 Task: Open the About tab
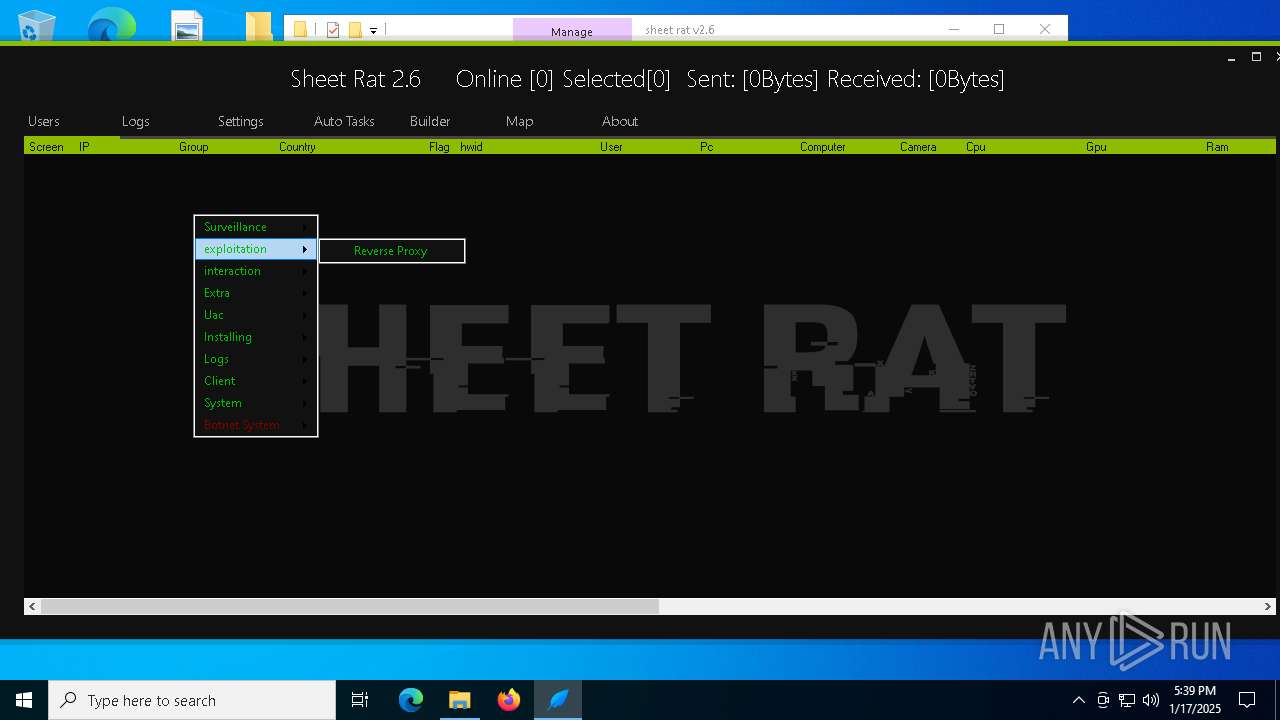coord(620,121)
